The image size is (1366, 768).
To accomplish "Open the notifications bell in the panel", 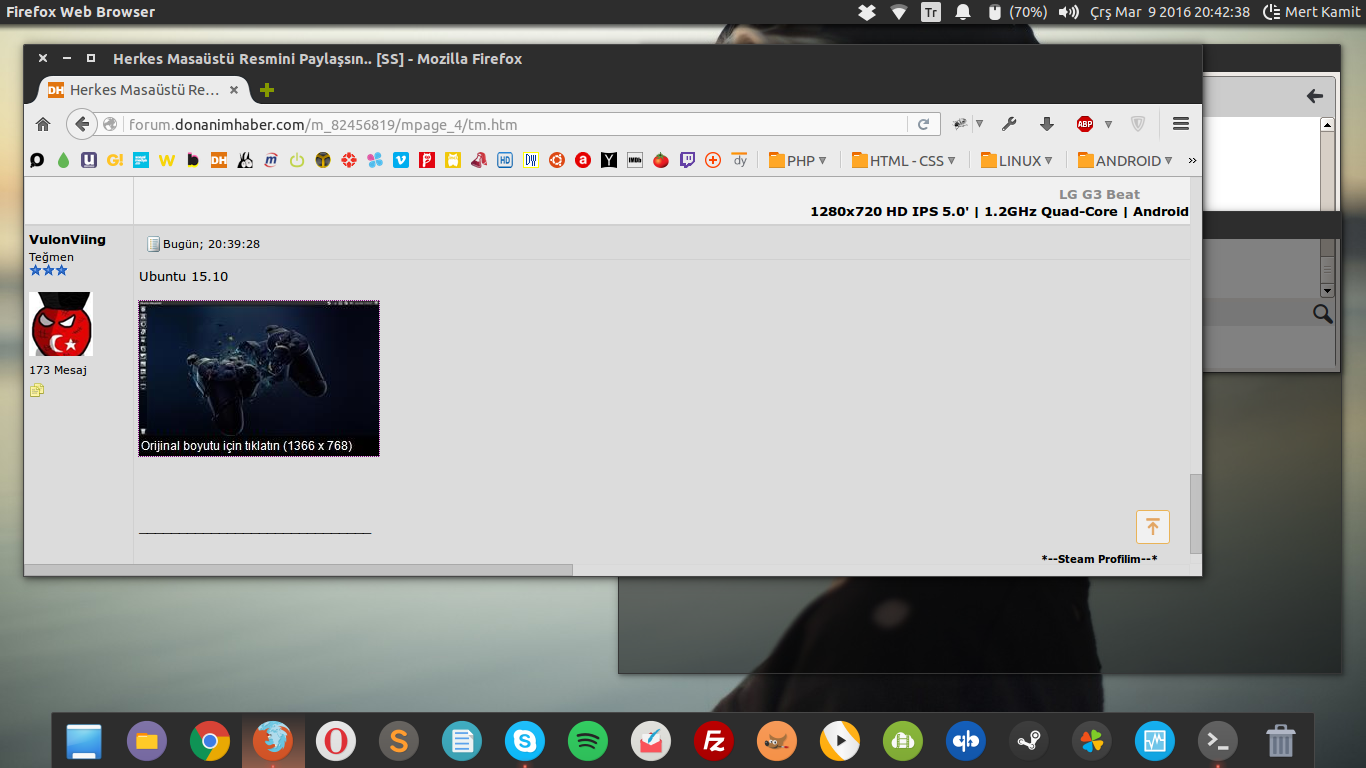I will pyautogui.click(x=963, y=12).
